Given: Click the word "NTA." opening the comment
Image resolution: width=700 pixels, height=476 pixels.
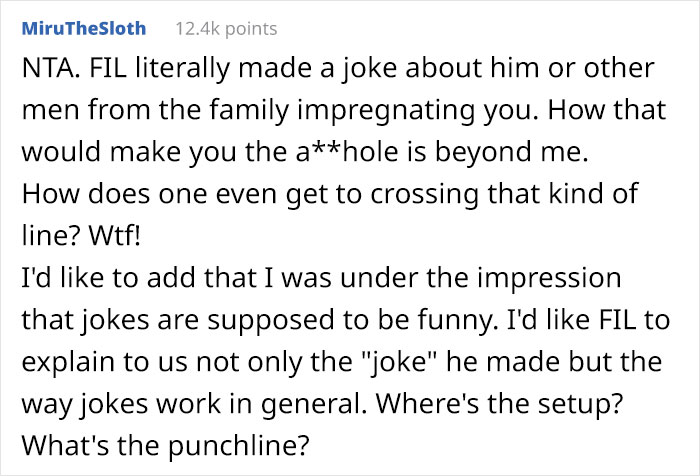Looking at the screenshot, I should (x=45, y=72).
